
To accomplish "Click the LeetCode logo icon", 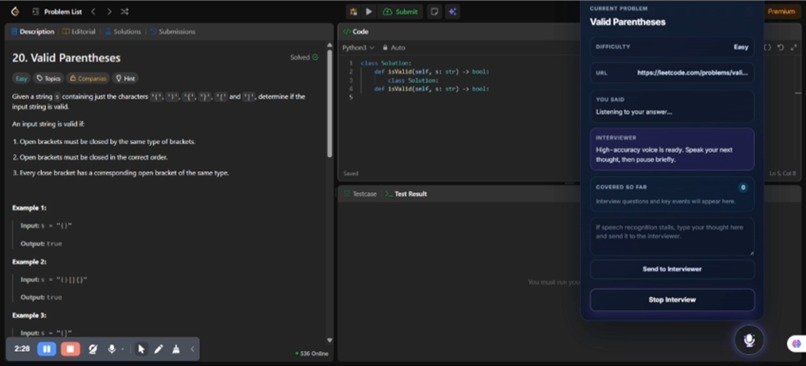I will point(15,11).
